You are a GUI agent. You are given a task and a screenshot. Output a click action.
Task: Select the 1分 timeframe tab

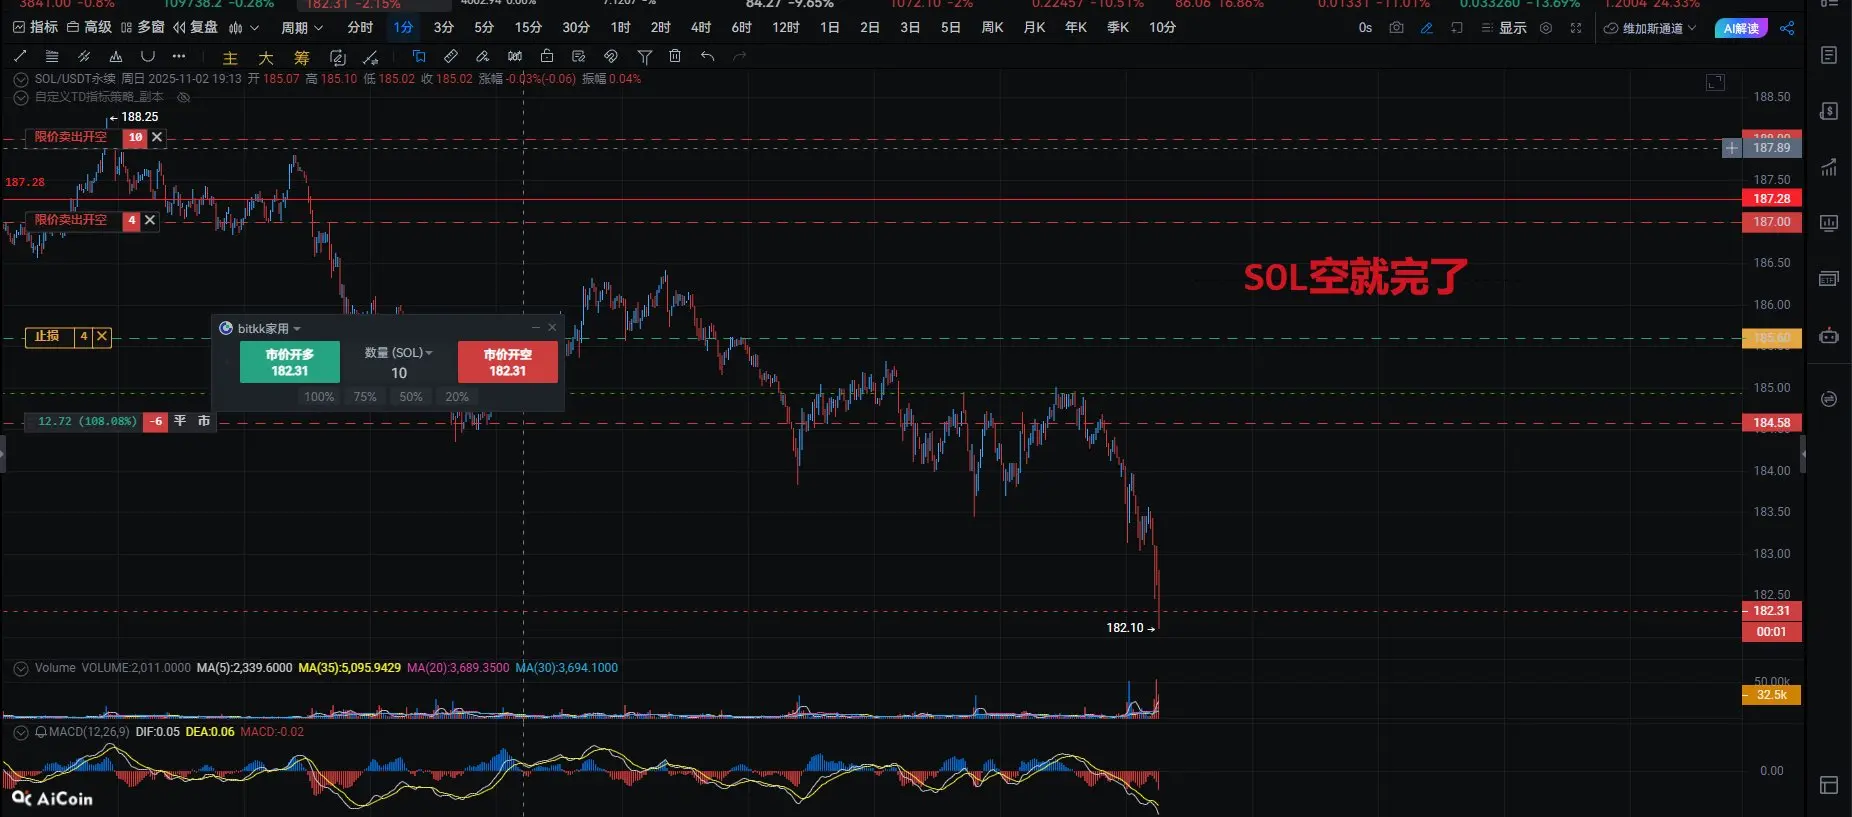tap(403, 28)
